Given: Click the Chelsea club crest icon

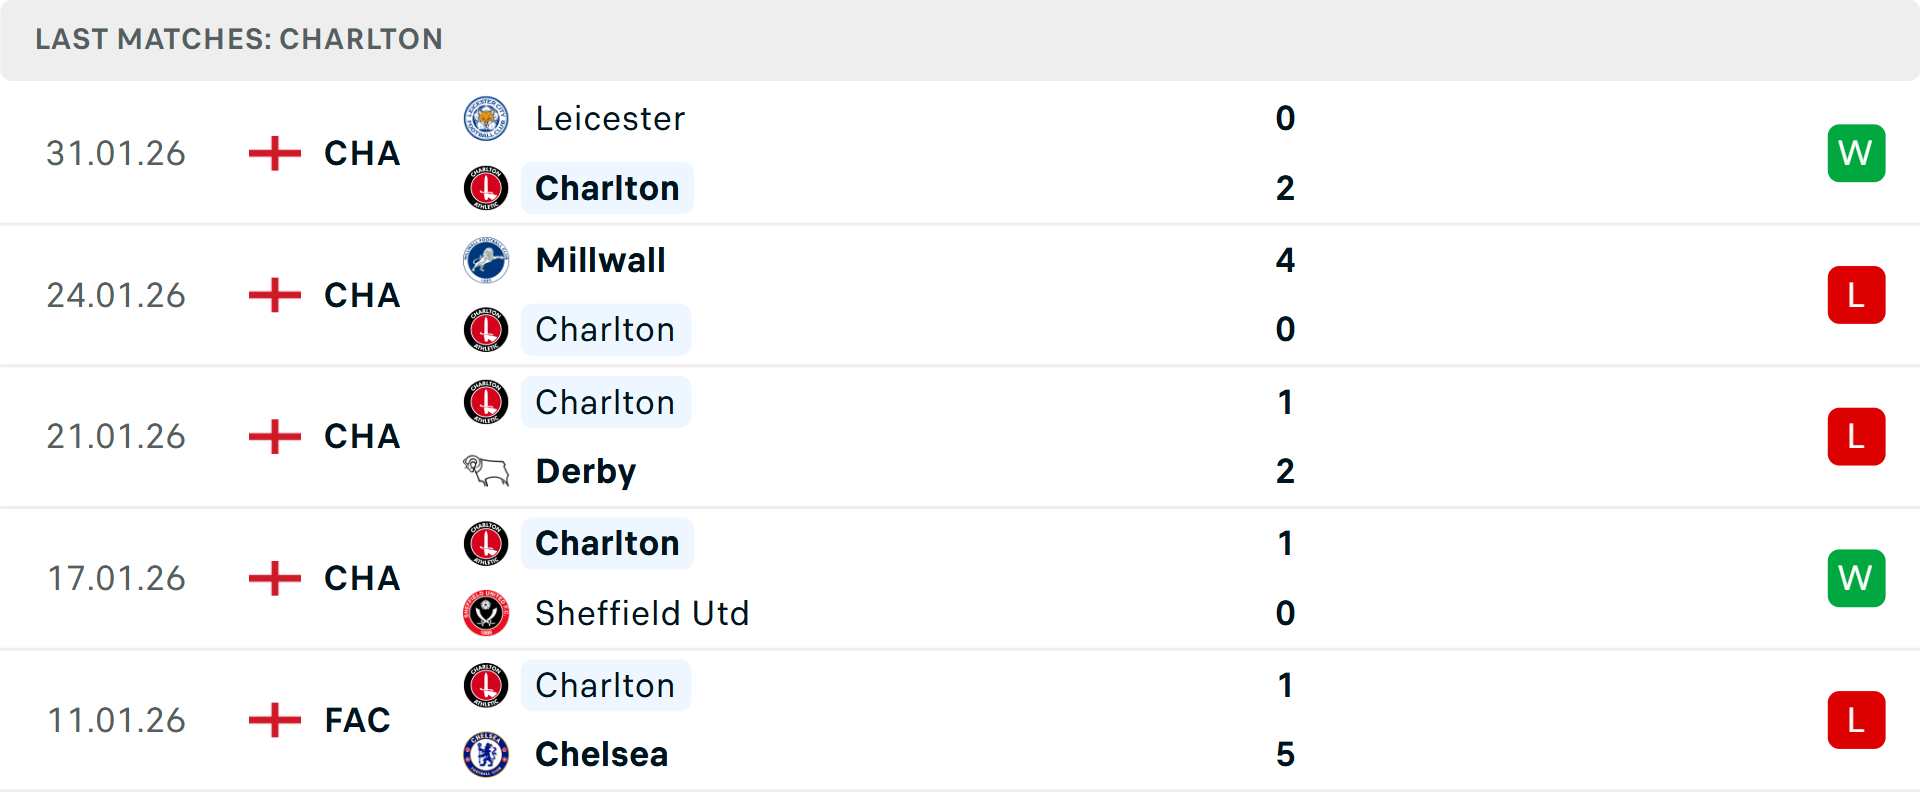Looking at the screenshot, I should 486,754.
